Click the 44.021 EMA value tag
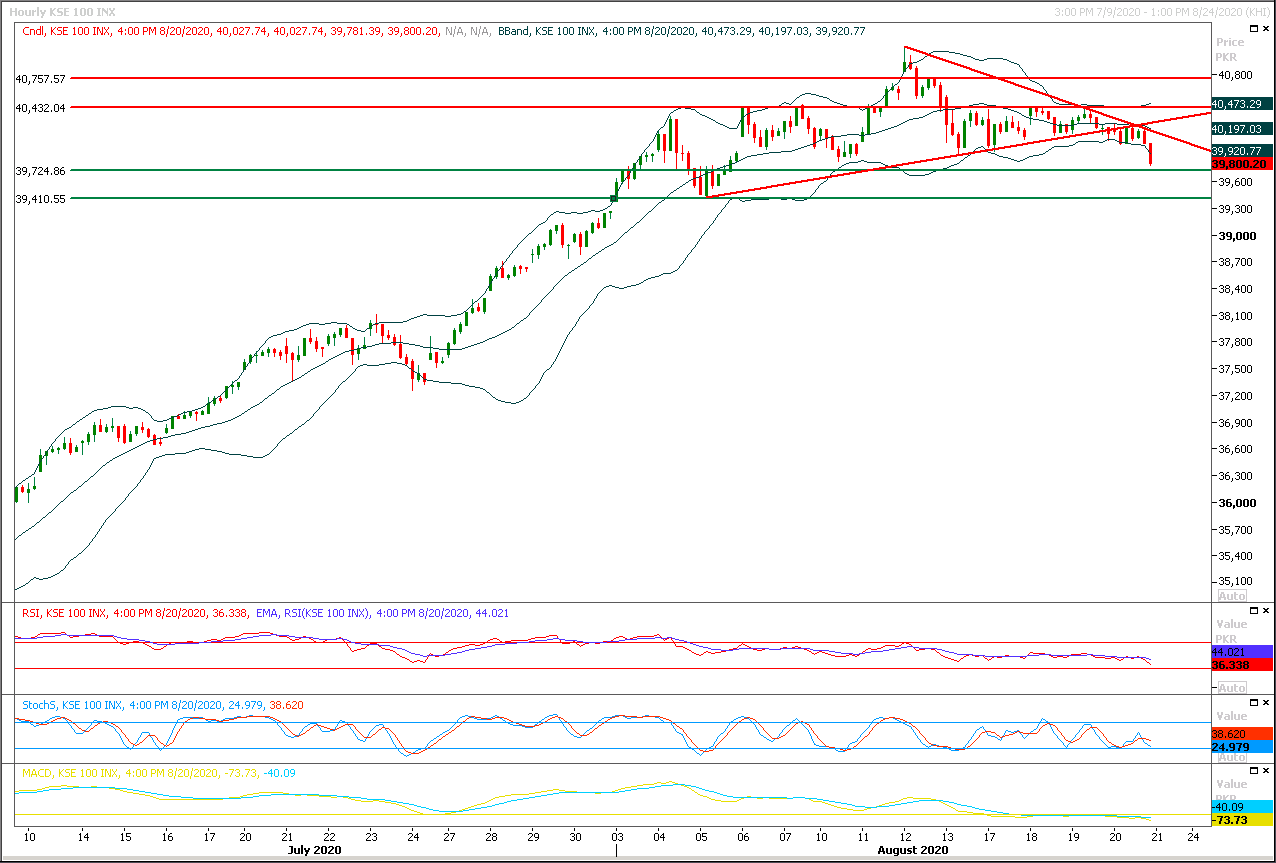The width and height of the screenshot is (1276, 863). (1241, 652)
